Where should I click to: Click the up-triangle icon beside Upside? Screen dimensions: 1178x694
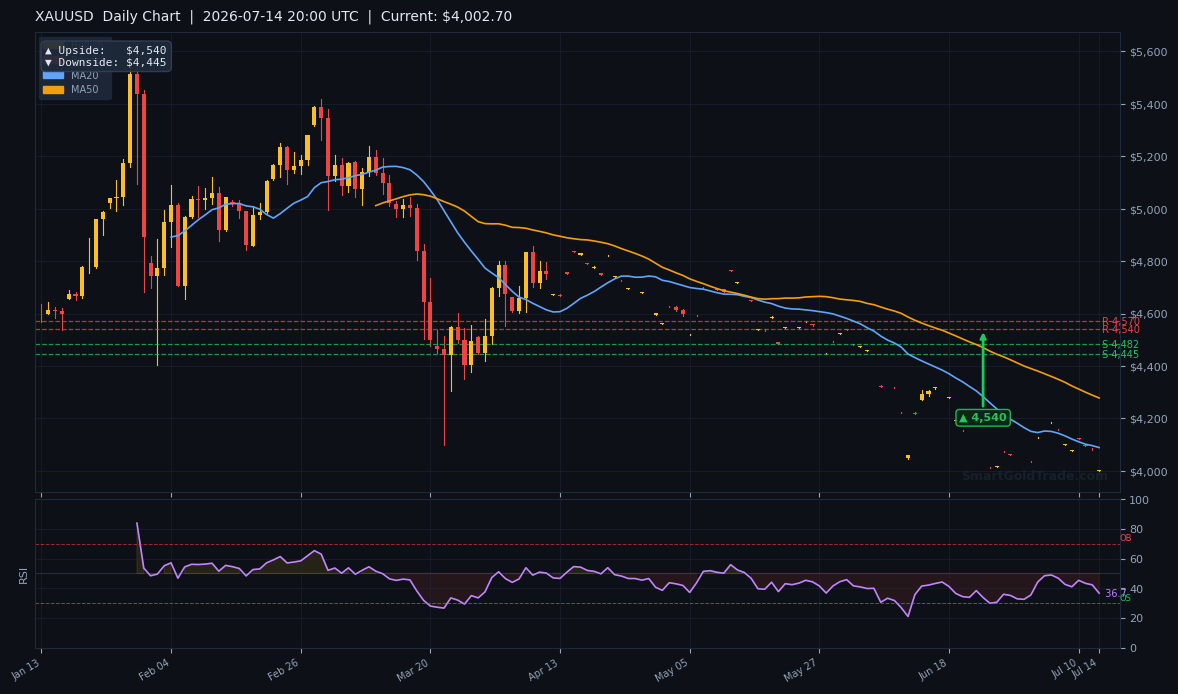click(48, 50)
